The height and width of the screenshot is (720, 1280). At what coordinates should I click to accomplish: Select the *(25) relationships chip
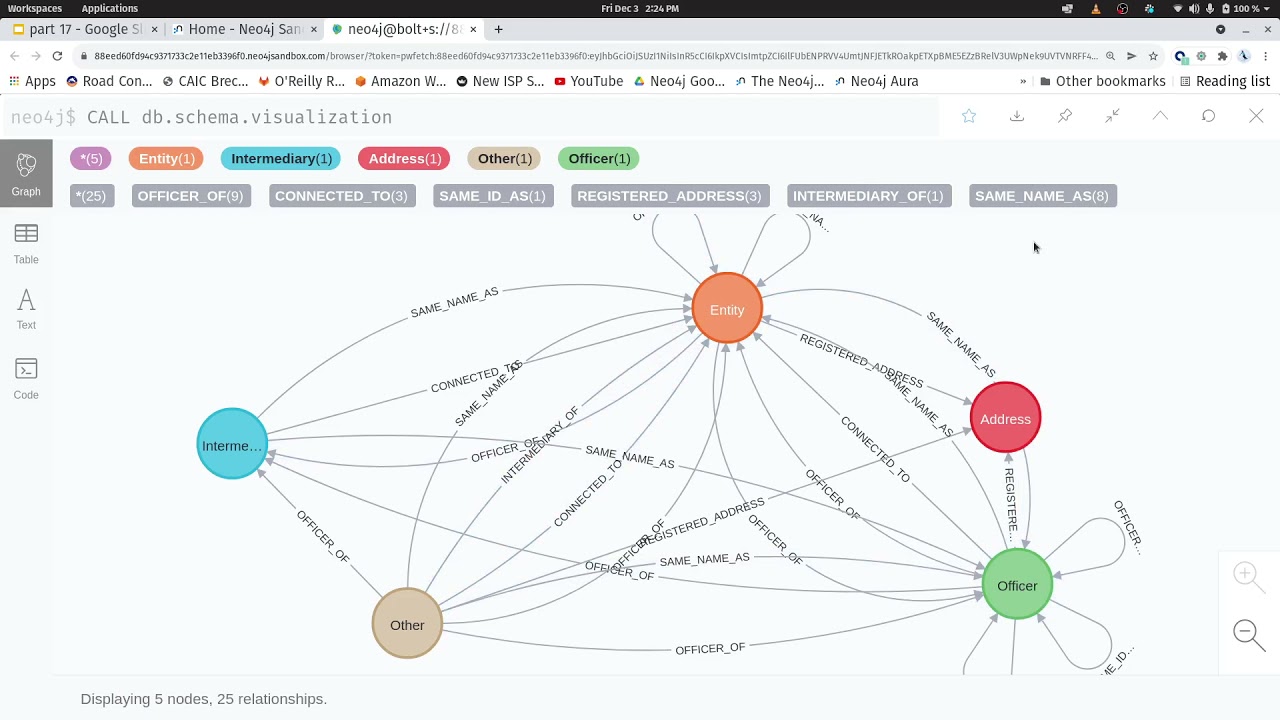(91, 196)
